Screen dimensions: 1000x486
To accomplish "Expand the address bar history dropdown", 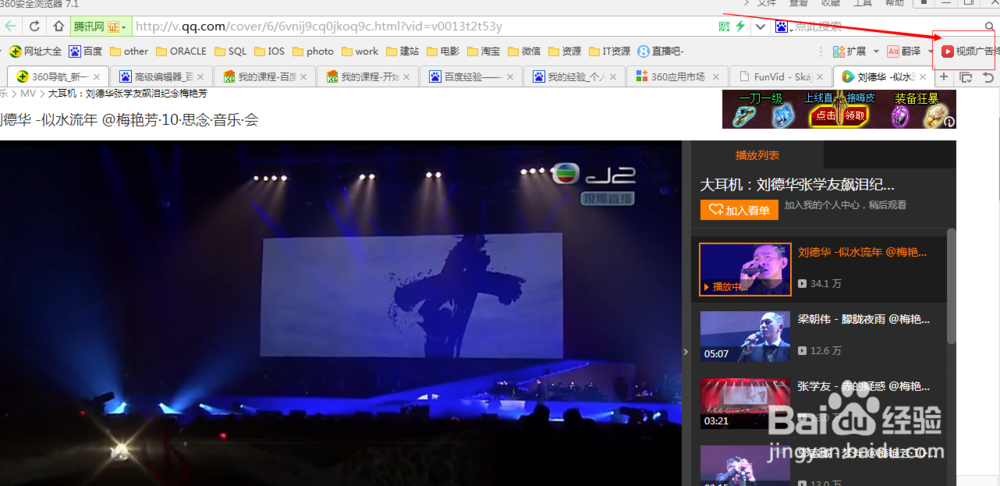I will pyautogui.click(x=760, y=27).
